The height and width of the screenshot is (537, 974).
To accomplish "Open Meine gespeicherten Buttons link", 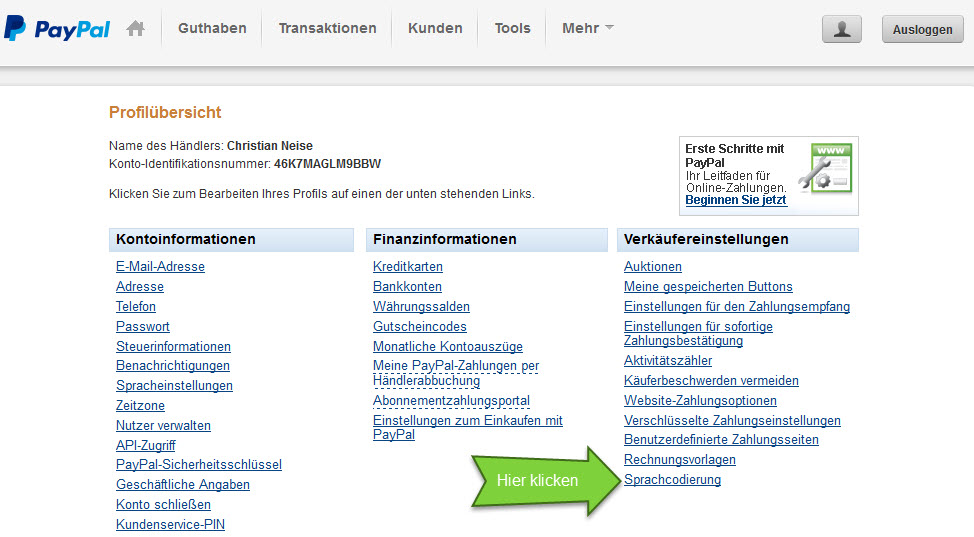I will pyautogui.click(x=708, y=287).
